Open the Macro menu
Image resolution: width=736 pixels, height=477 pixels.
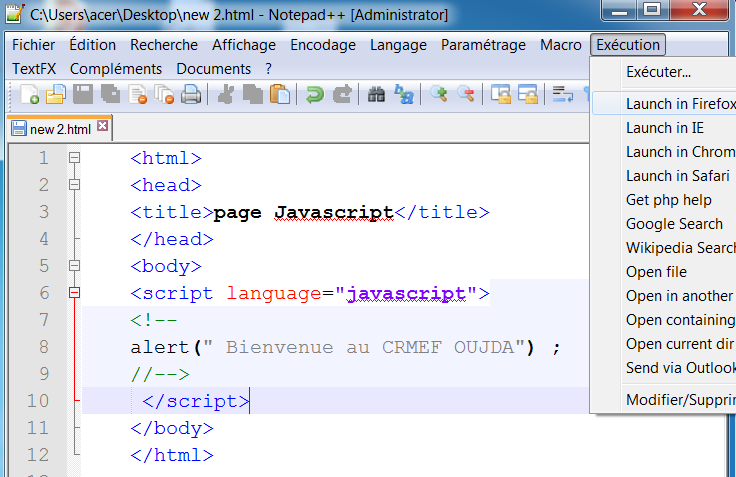click(560, 45)
